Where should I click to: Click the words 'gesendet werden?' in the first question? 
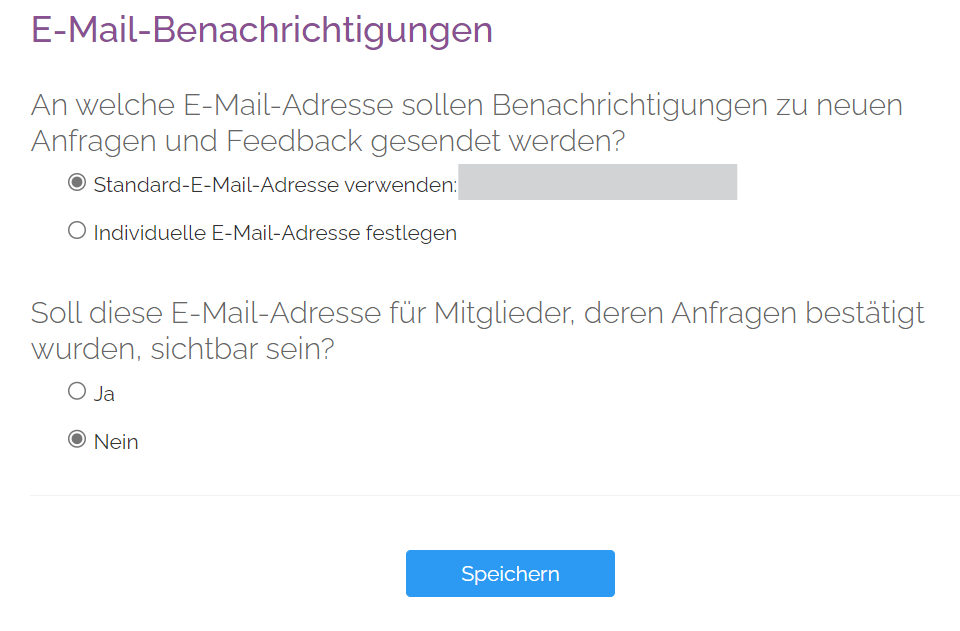(x=497, y=141)
